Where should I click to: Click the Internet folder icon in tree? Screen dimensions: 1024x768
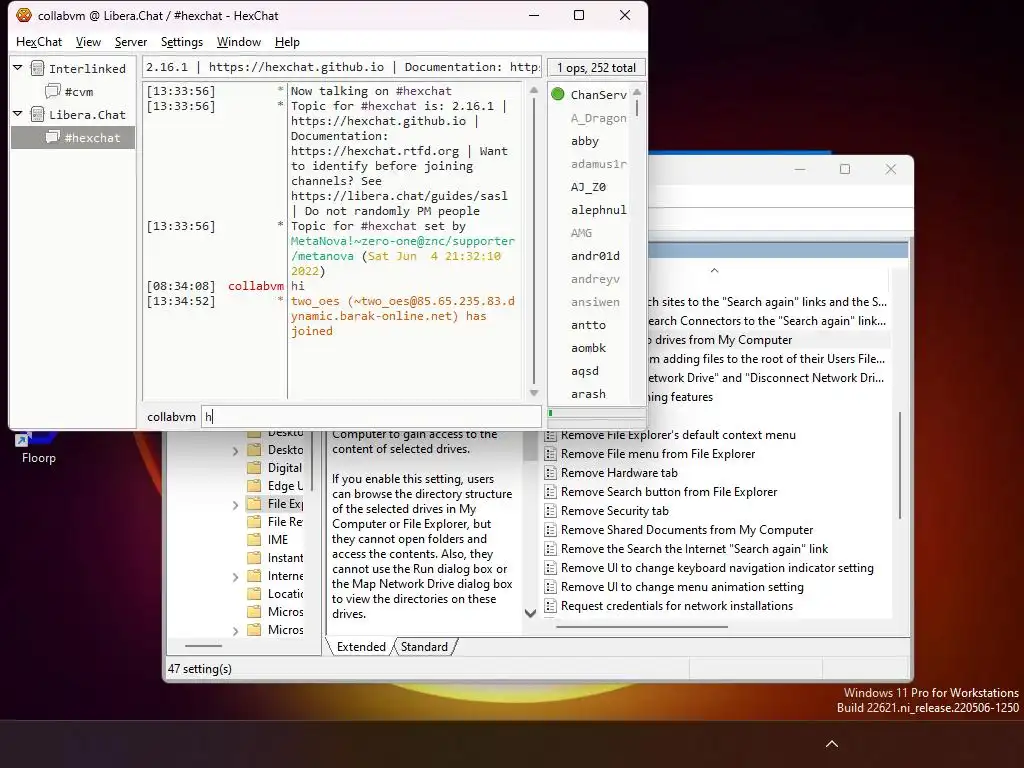coord(254,576)
